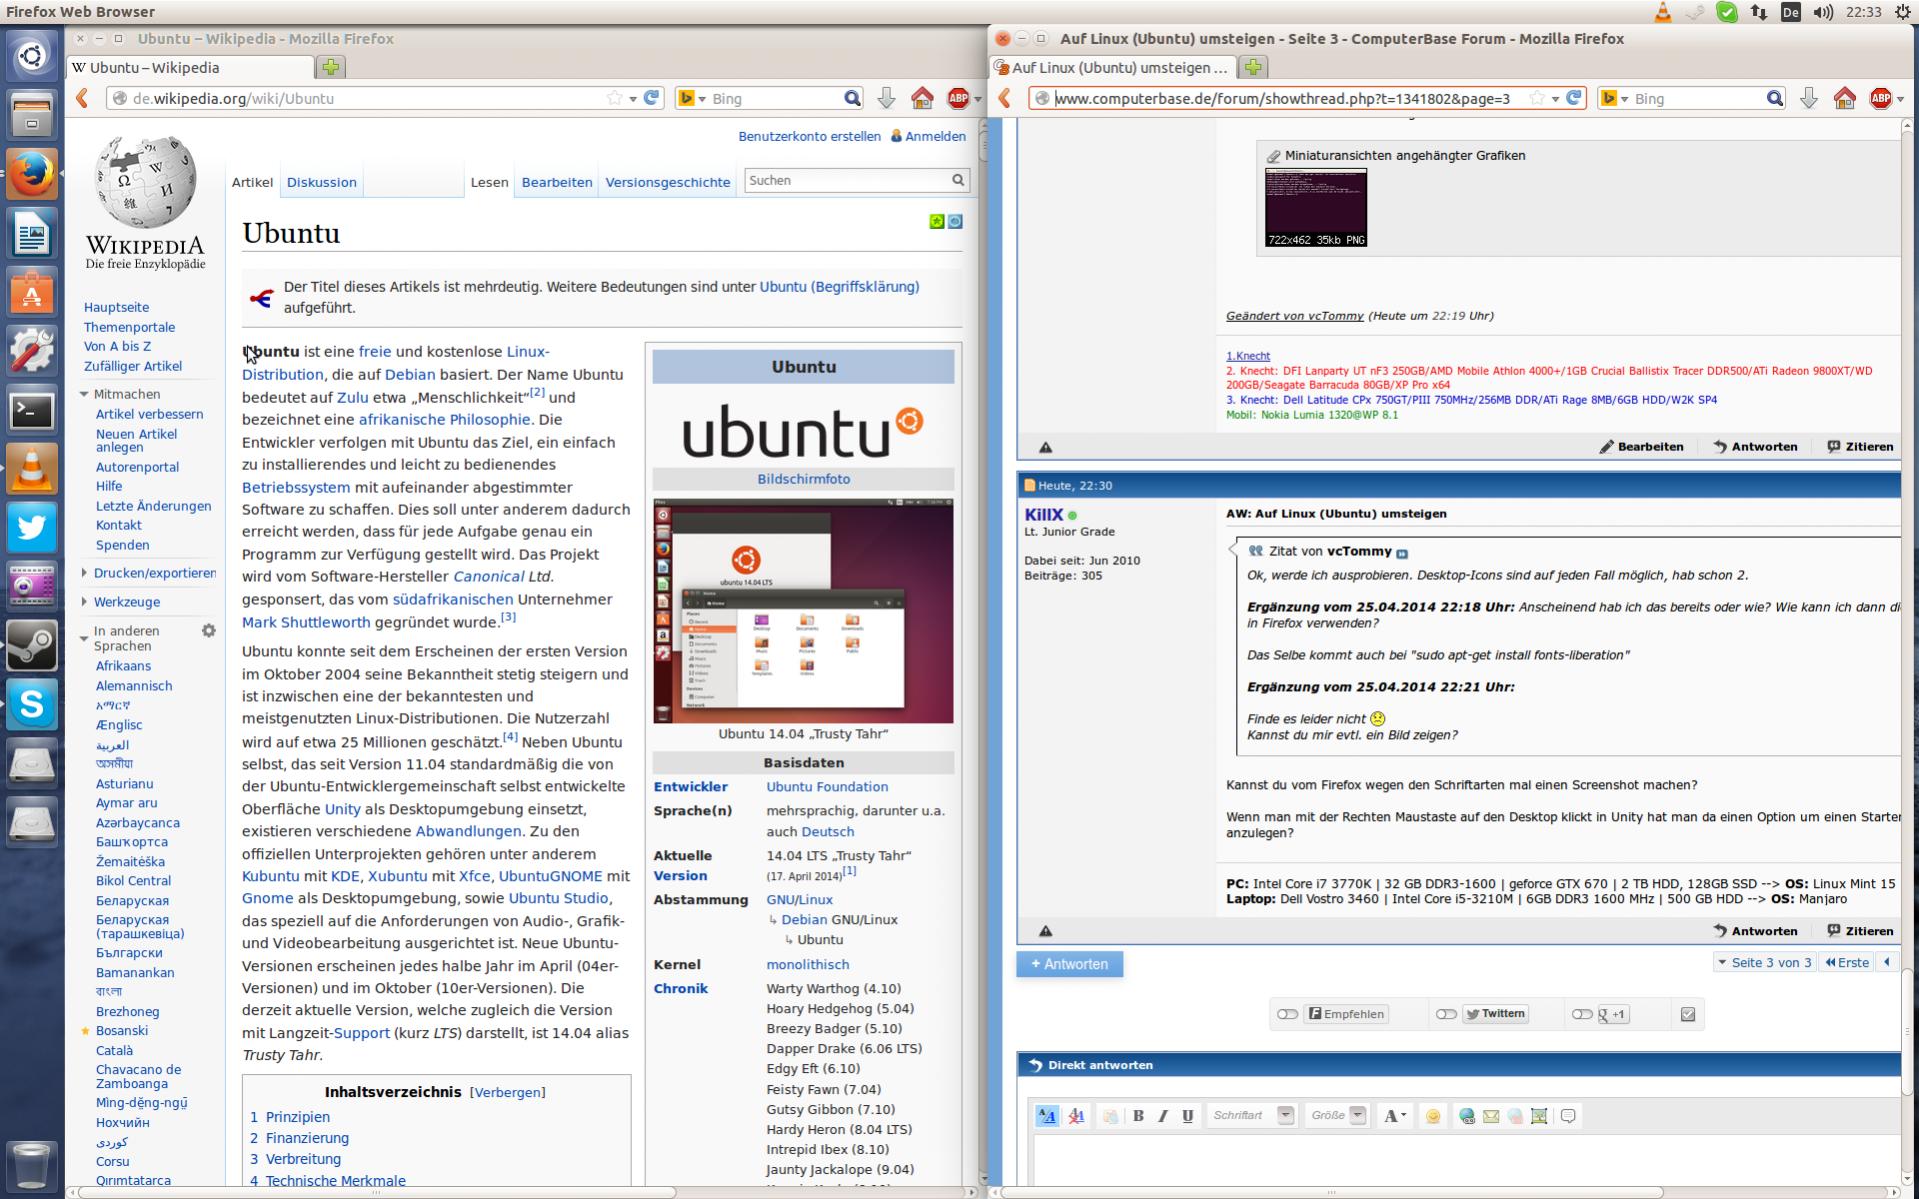Image resolution: width=1919 pixels, height=1199 pixels.
Task: Hide the table of contents via Verbergen
Action: [507, 1092]
